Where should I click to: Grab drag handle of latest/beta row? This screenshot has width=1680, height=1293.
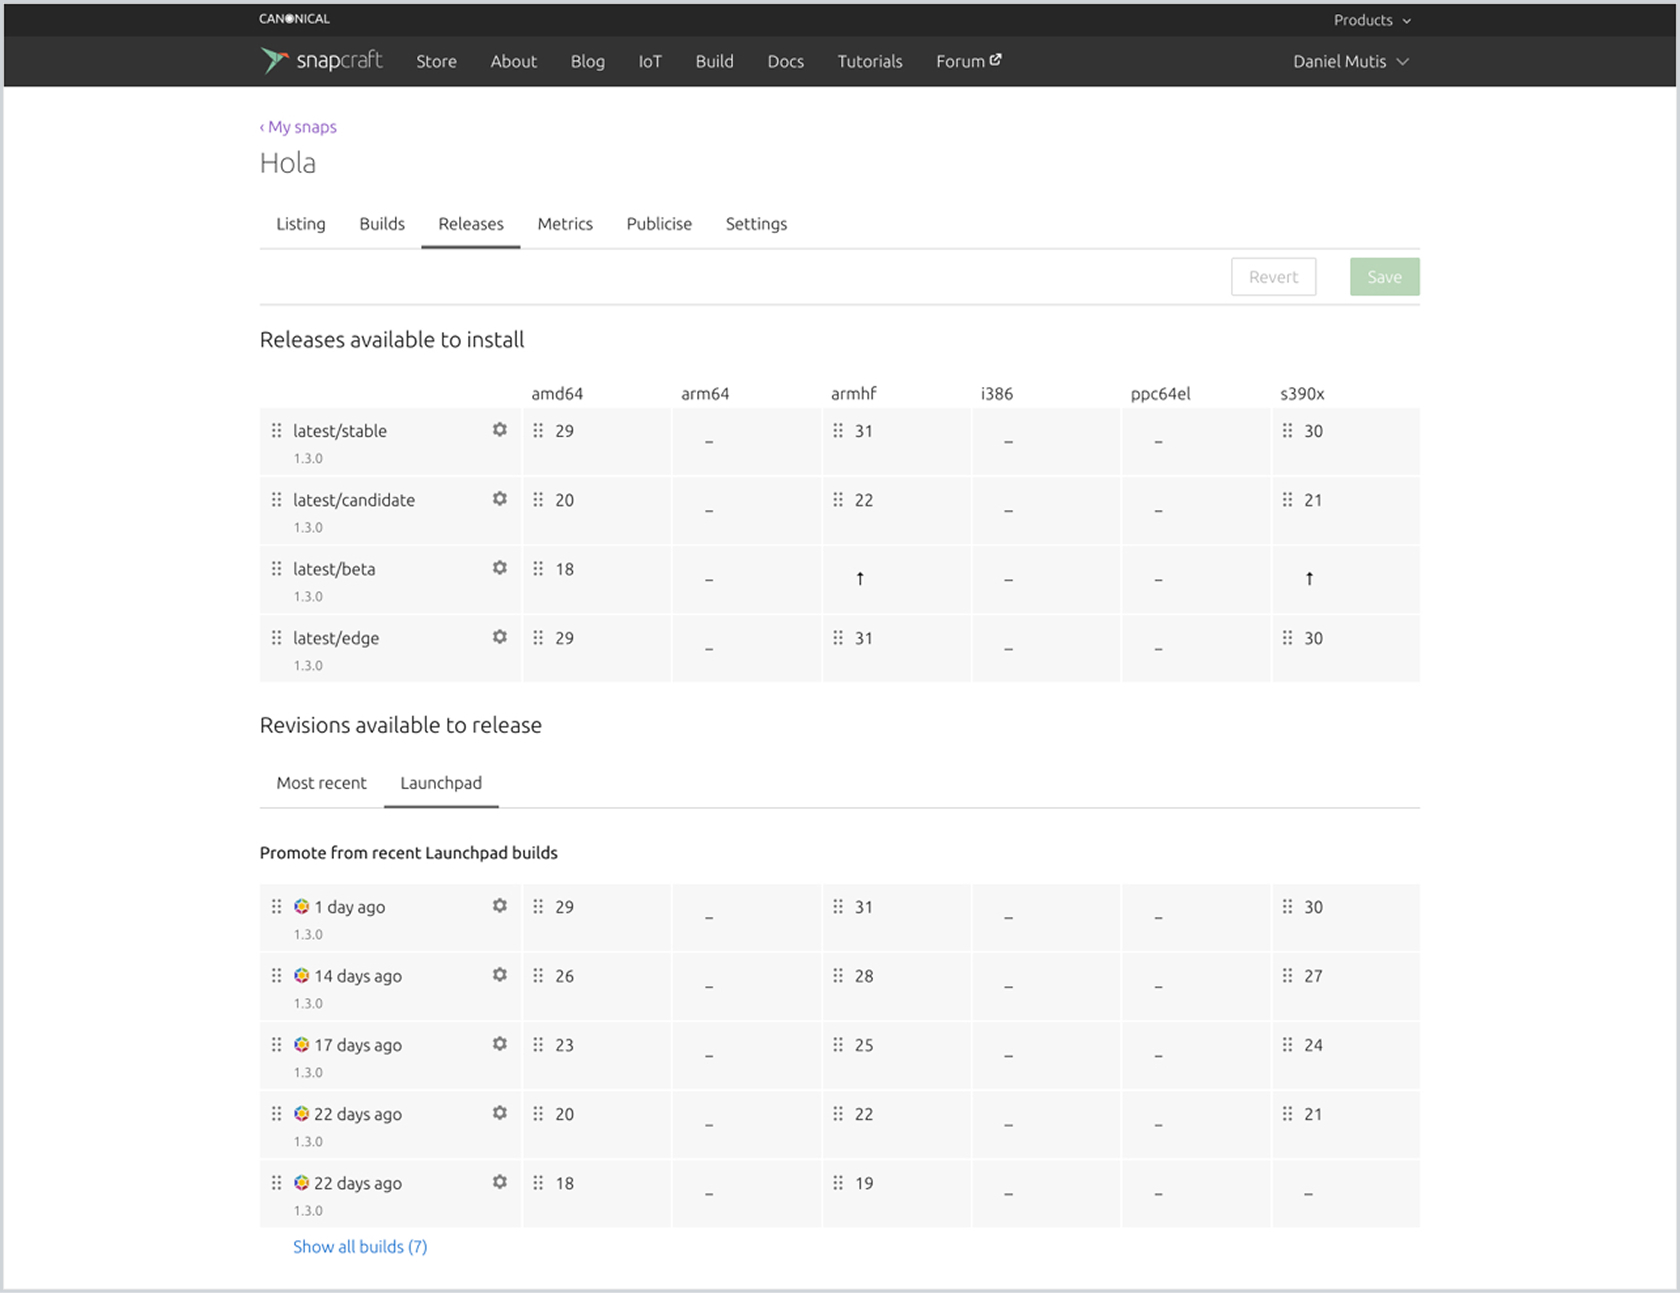276,569
